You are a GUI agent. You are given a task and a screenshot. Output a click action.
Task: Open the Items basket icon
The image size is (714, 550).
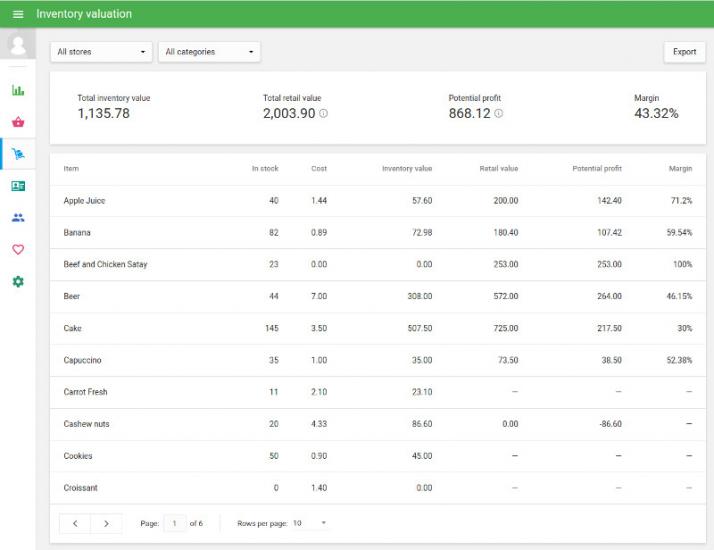(x=18, y=122)
